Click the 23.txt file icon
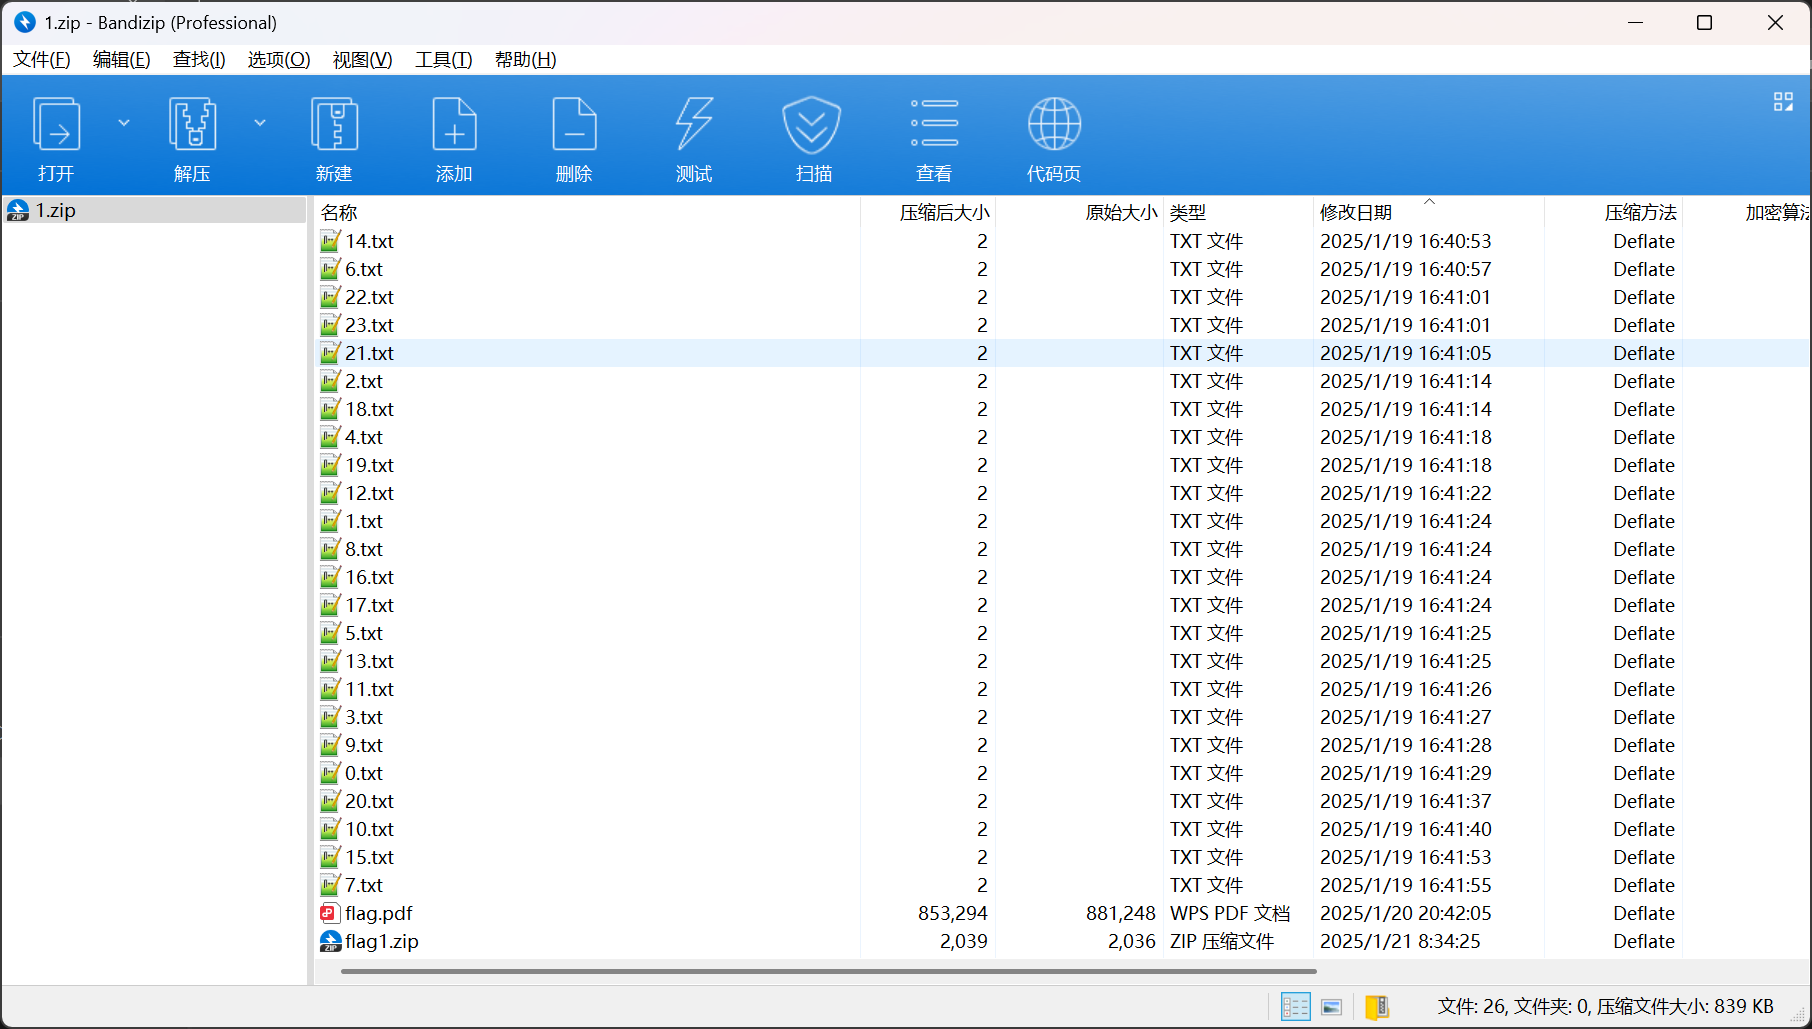This screenshot has height=1029, width=1812. tap(330, 325)
